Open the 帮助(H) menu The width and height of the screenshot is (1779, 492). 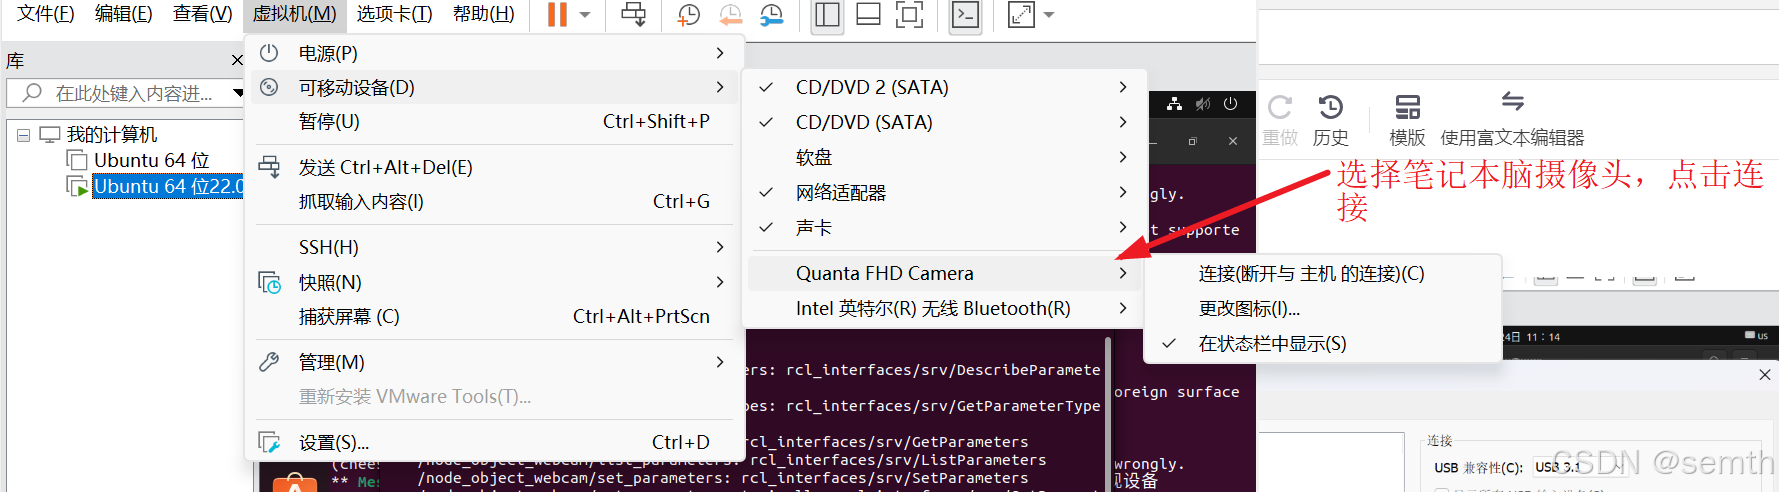click(484, 14)
